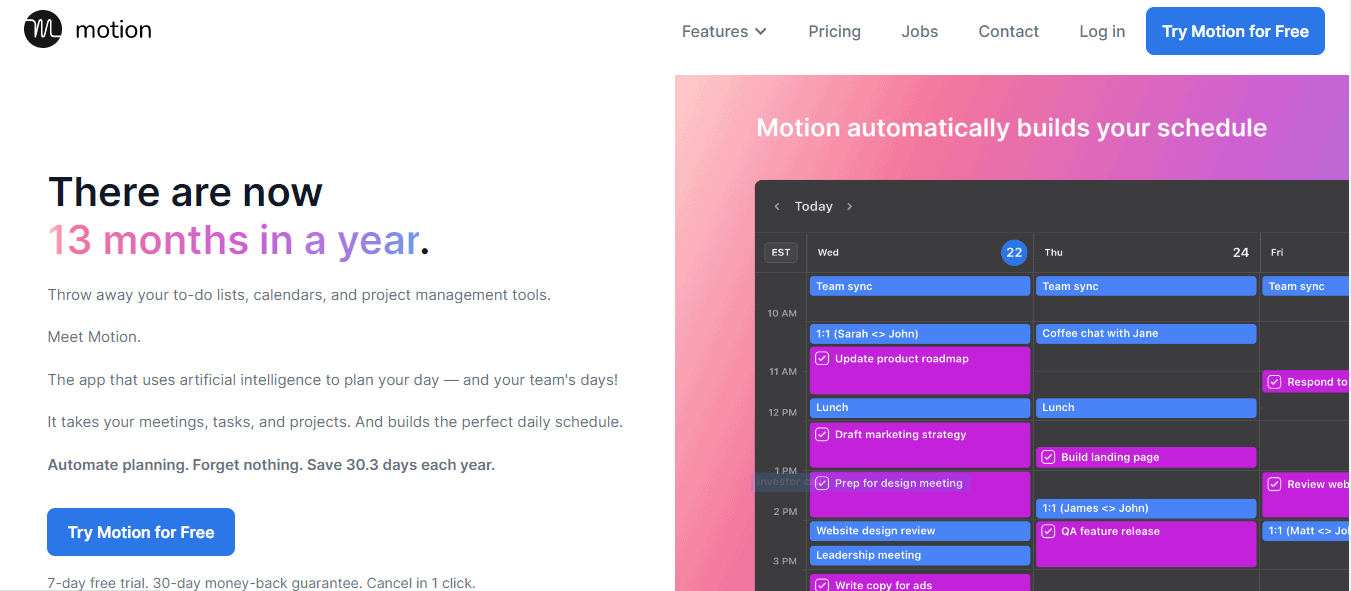Click Log in link
The height and width of the screenshot is (591, 1351).
pyautogui.click(x=1102, y=32)
